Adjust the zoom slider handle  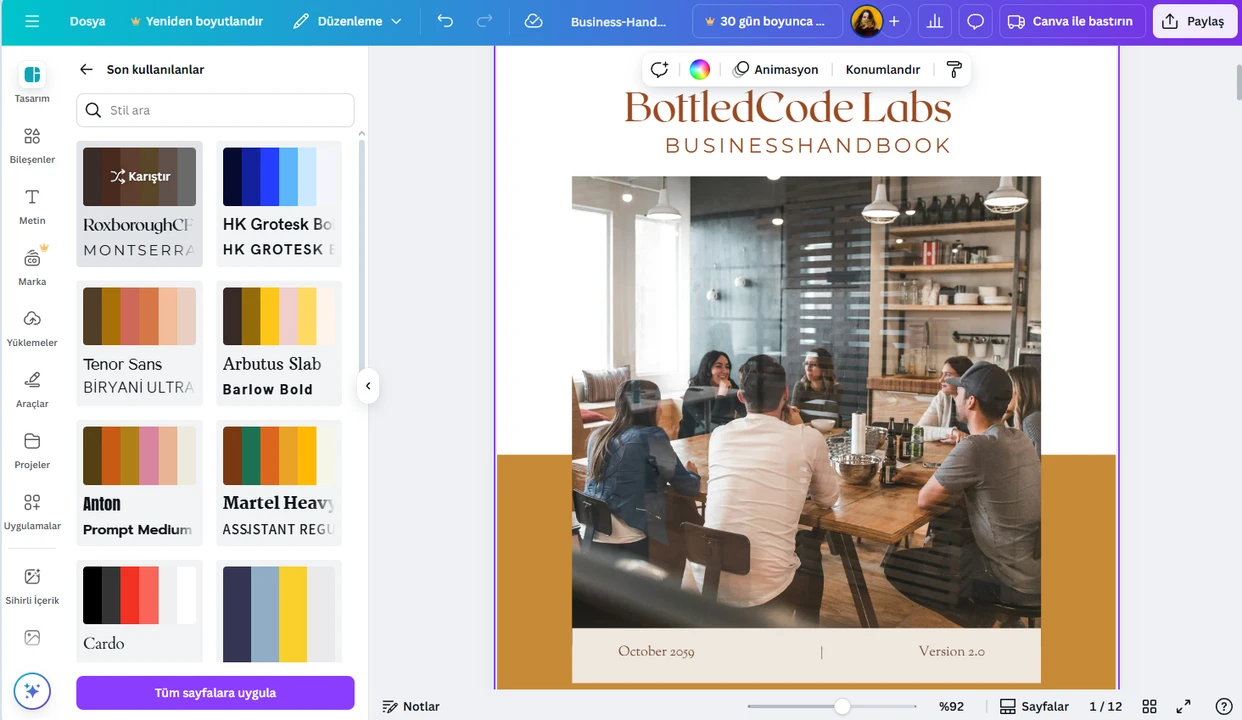tap(842, 706)
